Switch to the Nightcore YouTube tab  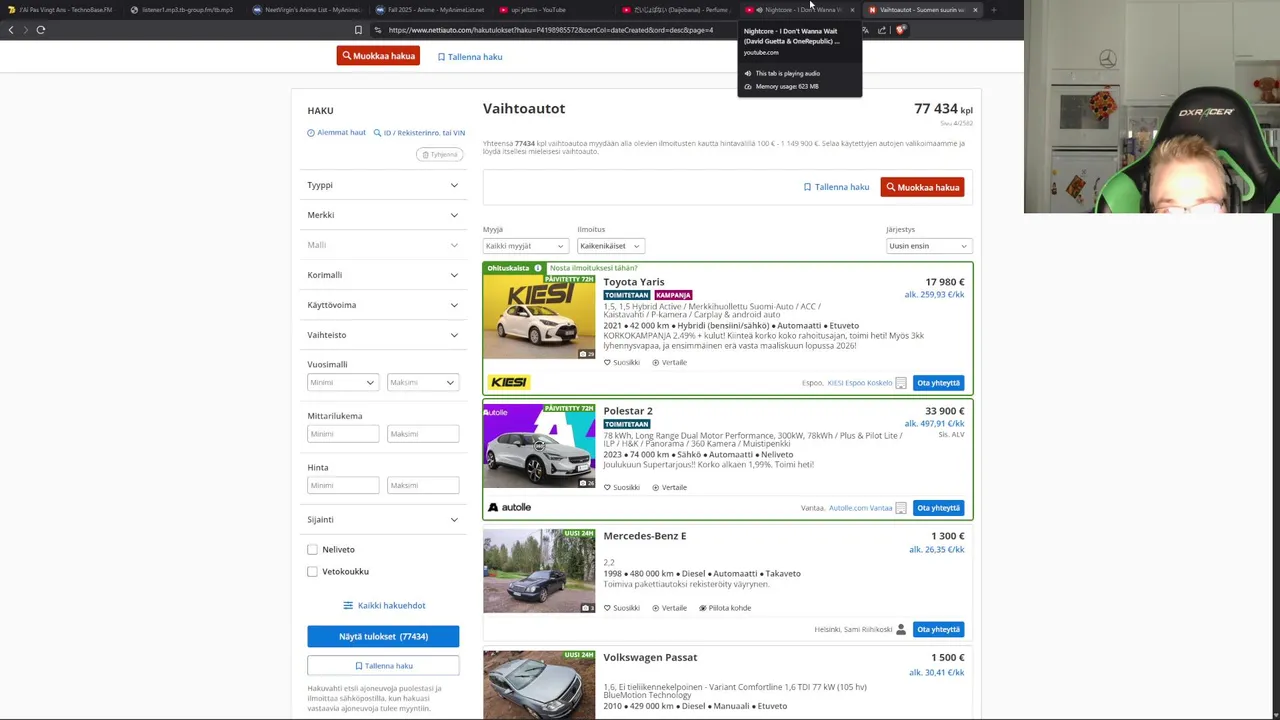[800, 10]
